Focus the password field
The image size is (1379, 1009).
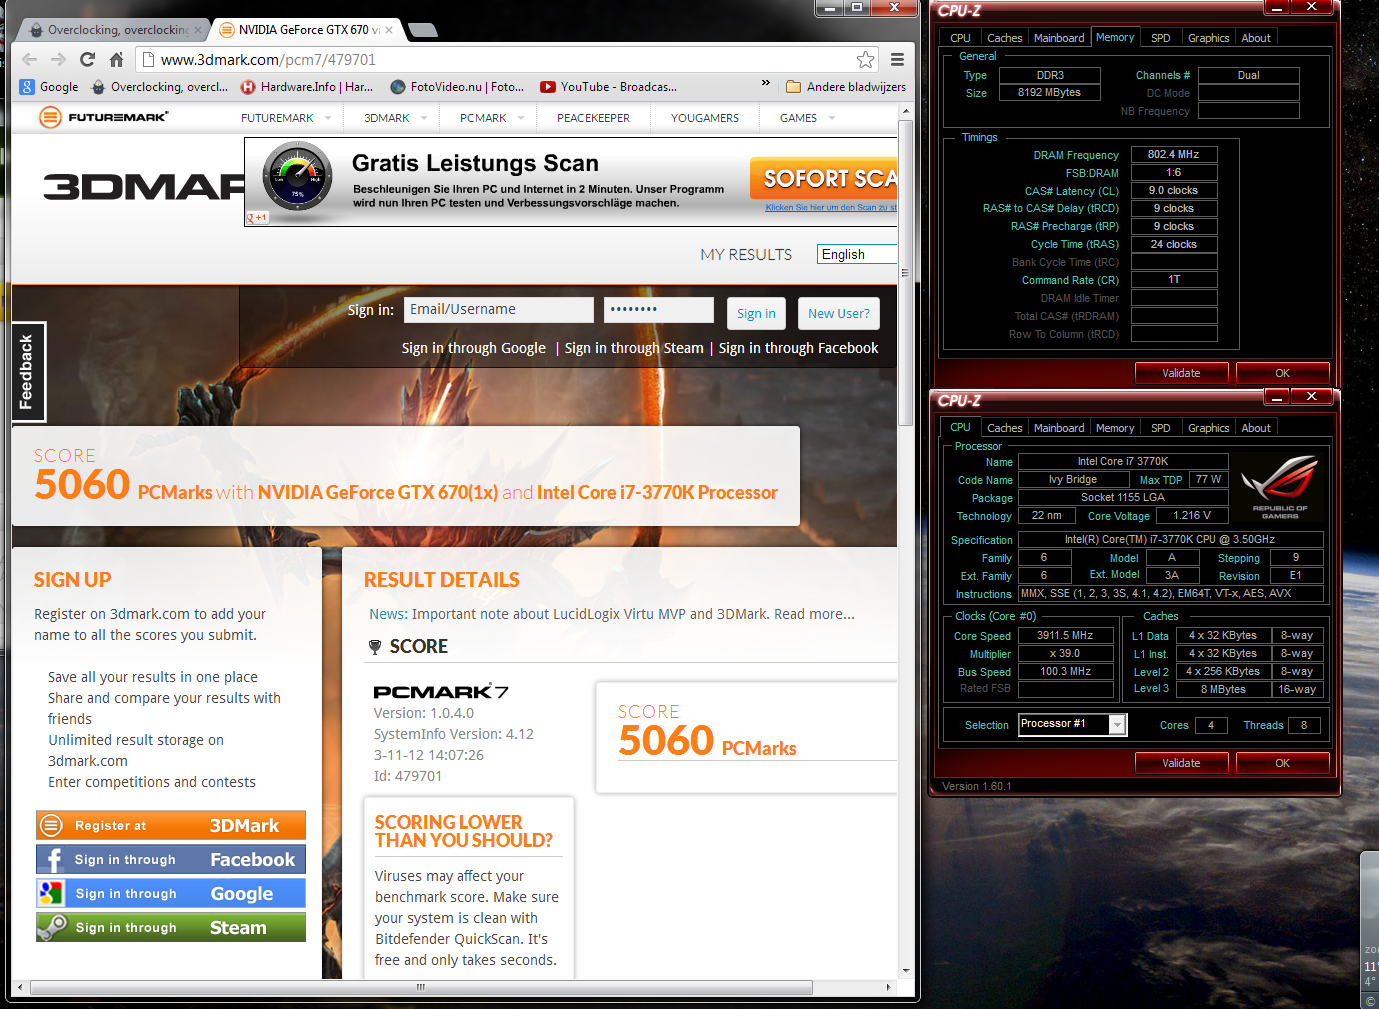tap(659, 310)
